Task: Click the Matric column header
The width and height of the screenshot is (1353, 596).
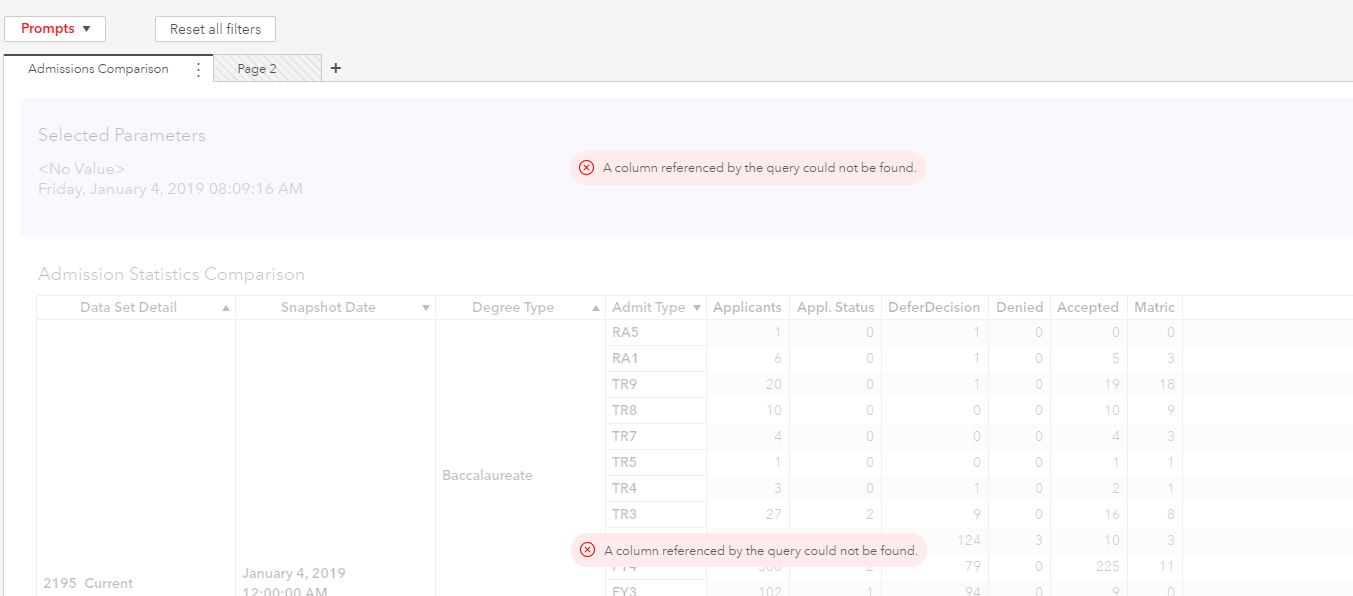Action: click(x=1154, y=308)
